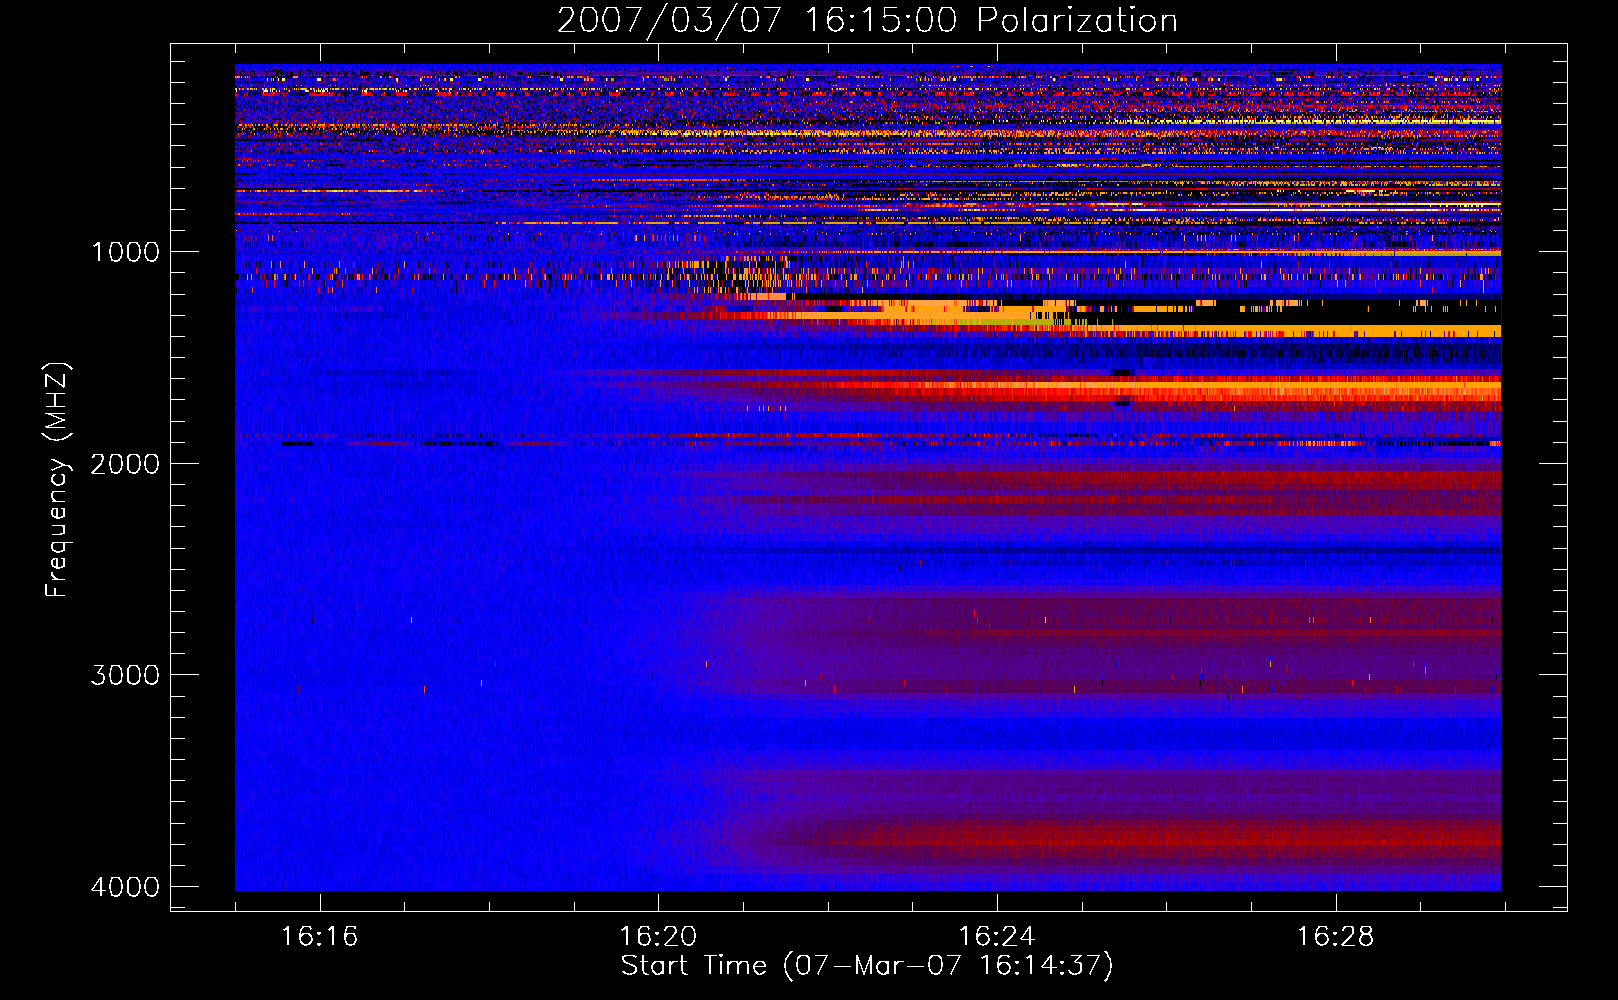
Task: Click the 16:20 time tick label
Action: (x=658, y=937)
